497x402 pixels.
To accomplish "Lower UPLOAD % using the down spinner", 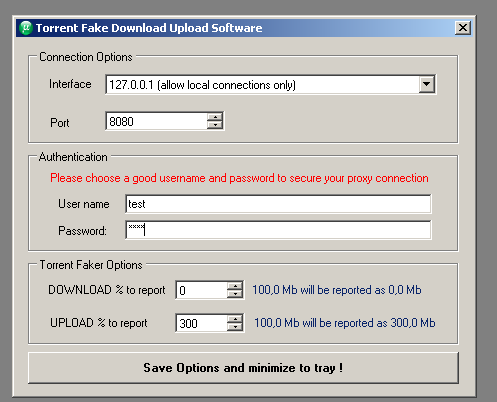I will coord(235,327).
